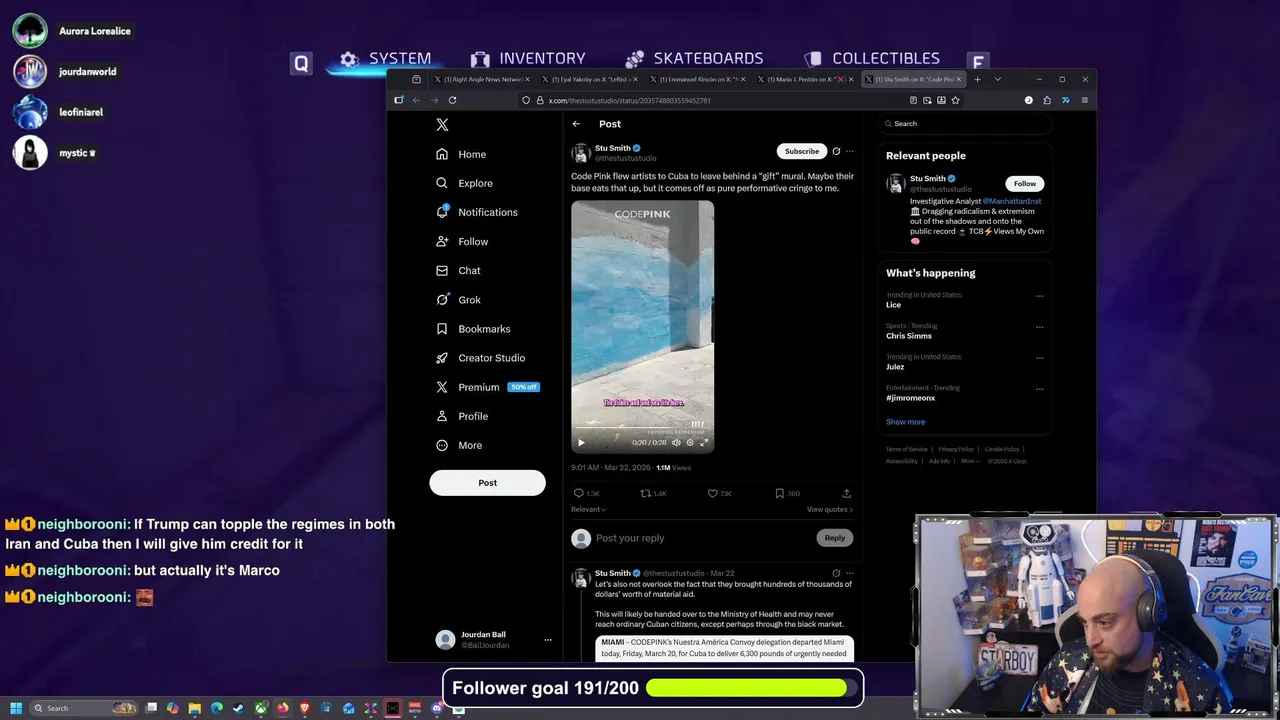Open browser hamburger application menu
The width and height of the screenshot is (1280, 720).
(1084, 100)
